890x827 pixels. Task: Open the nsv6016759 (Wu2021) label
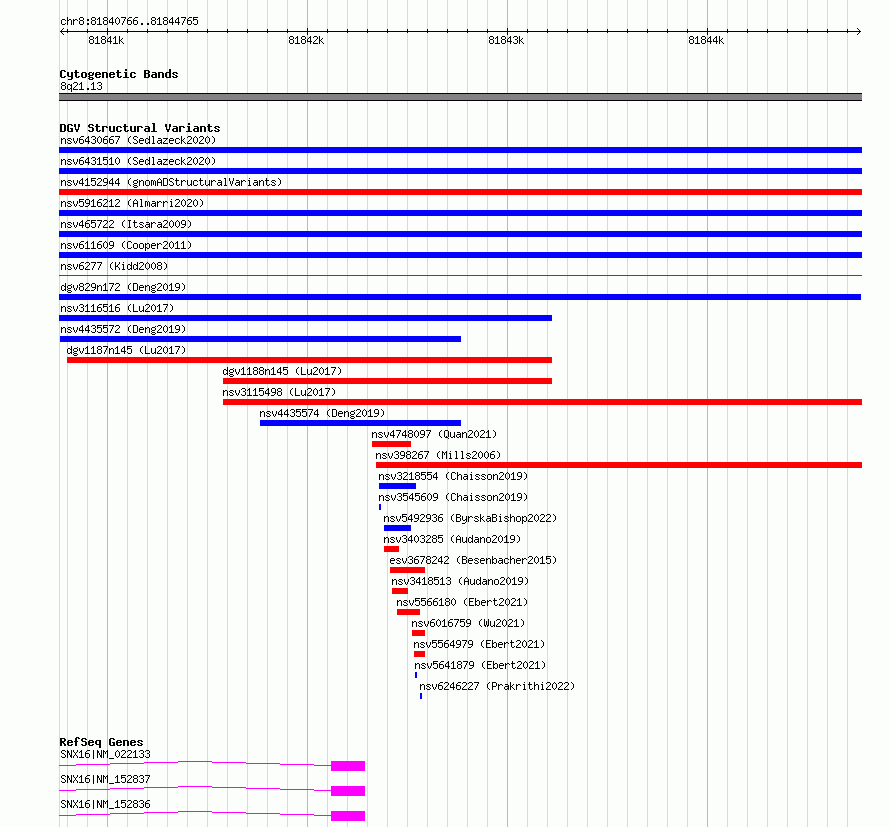pyautogui.click(x=468, y=623)
